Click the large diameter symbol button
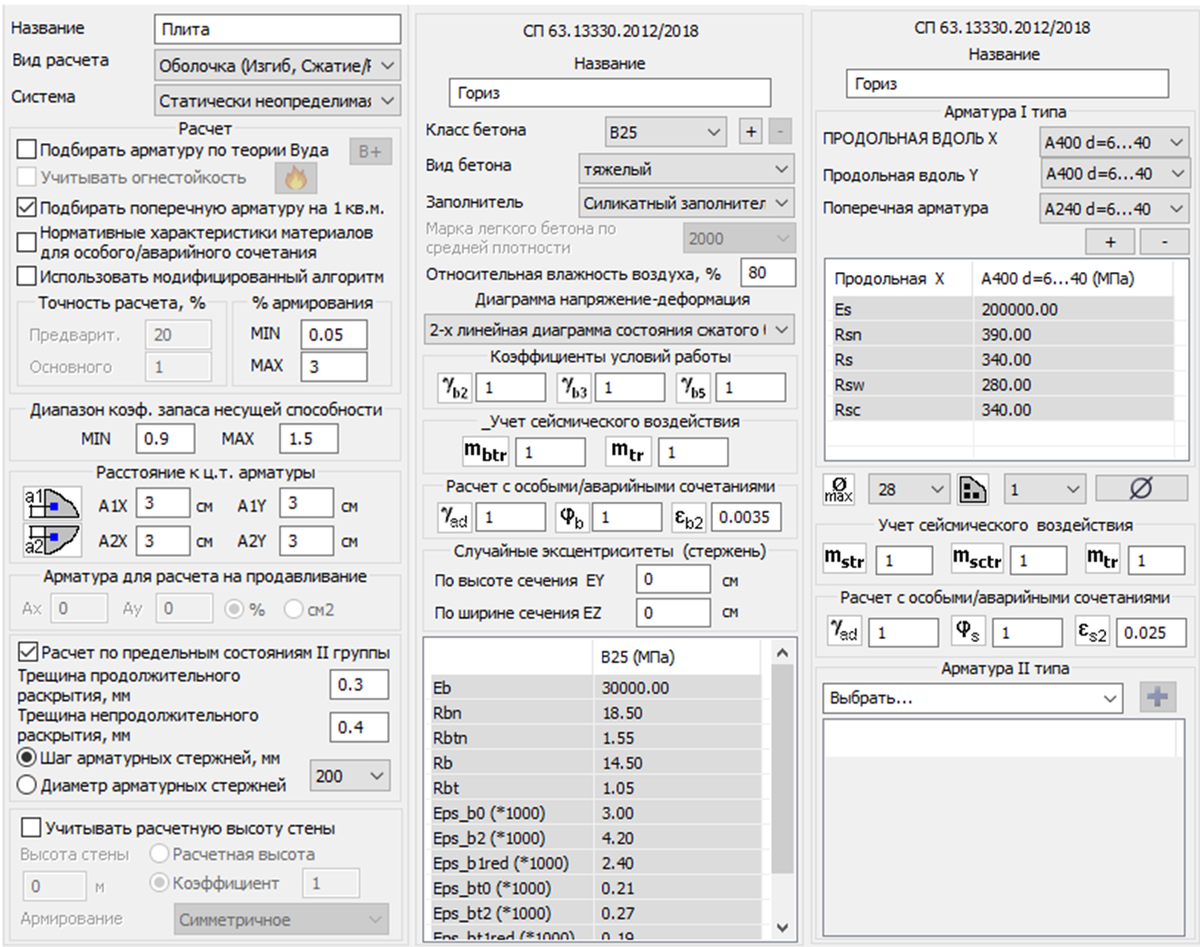The height and width of the screenshot is (947, 1200). pyautogui.click(x=1142, y=489)
